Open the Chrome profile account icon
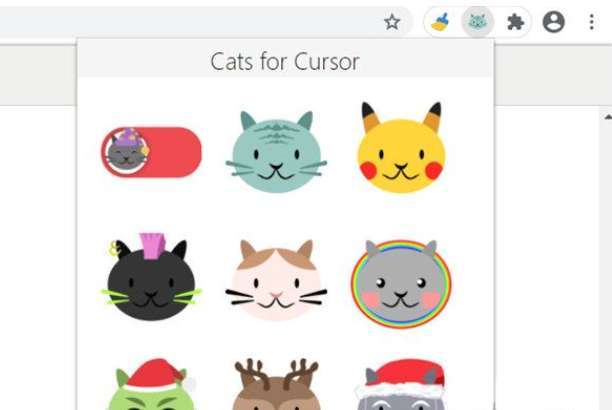 pyautogui.click(x=553, y=22)
